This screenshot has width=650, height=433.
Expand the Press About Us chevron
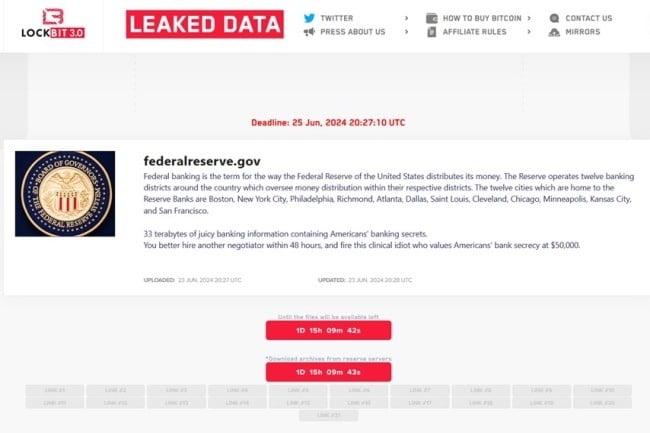pos(406,32)
